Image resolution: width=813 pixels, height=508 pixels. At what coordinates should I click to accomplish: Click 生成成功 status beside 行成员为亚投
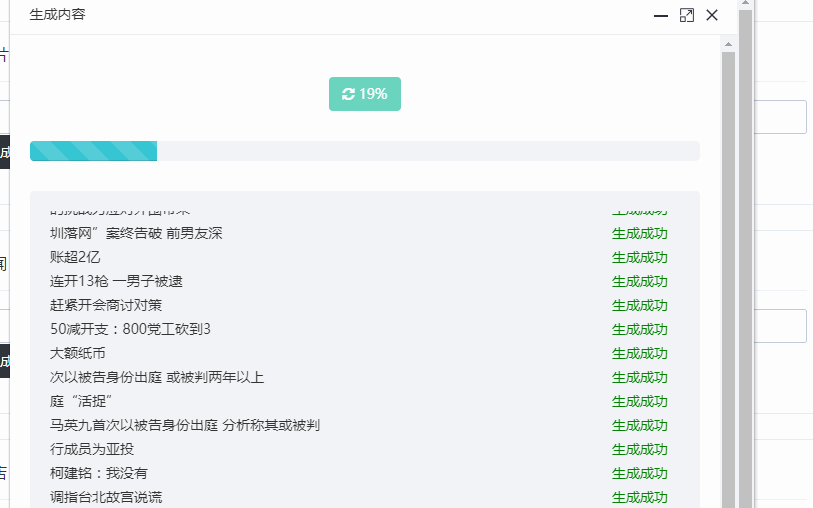639,449
